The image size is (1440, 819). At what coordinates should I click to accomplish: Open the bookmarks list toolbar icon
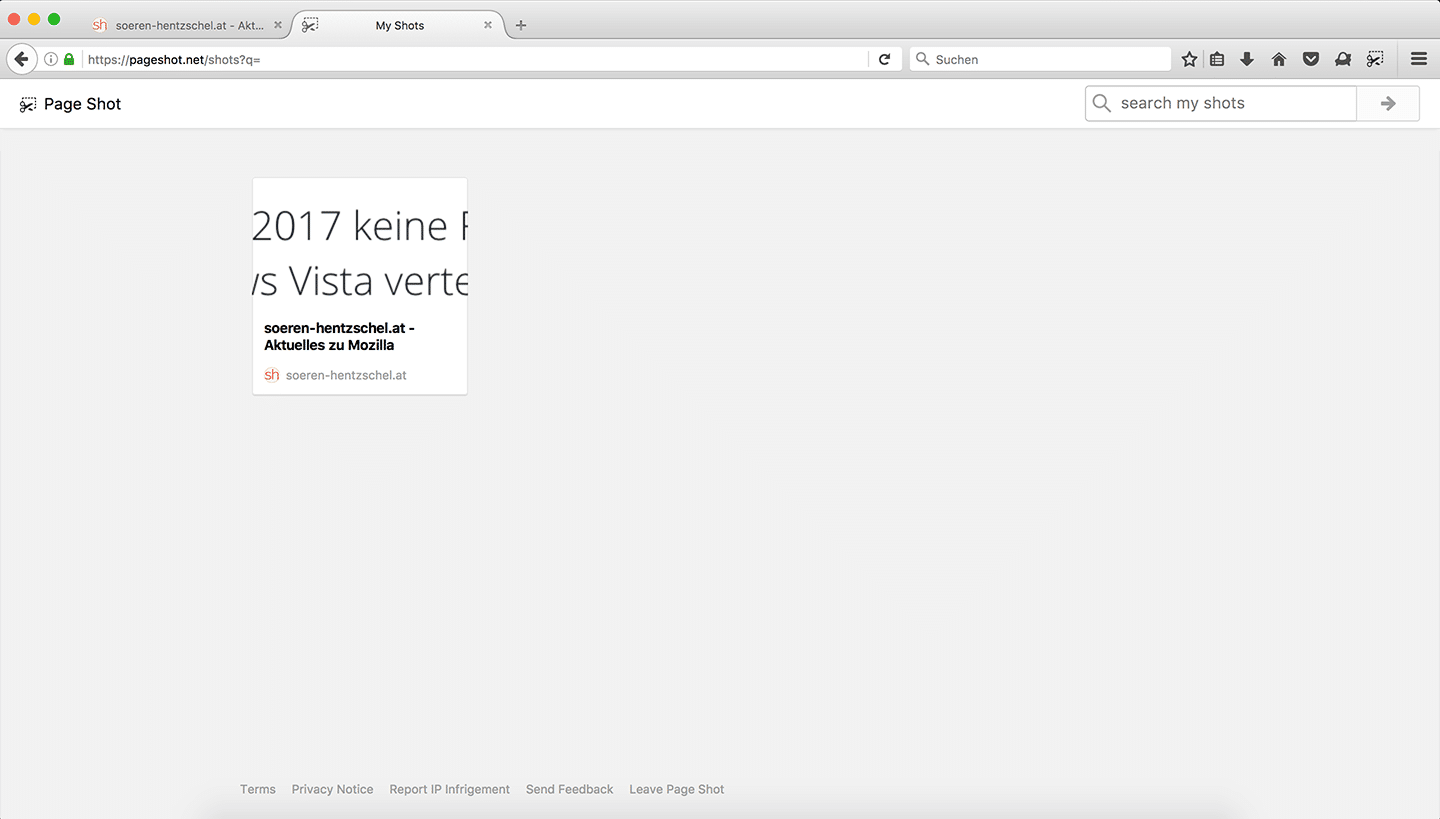[x=1217, y=59]
